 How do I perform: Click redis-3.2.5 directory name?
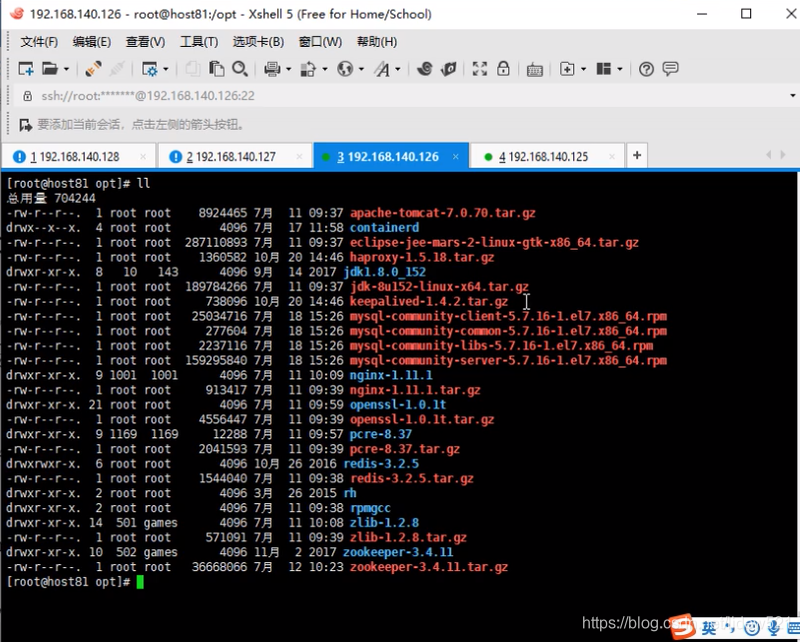pyautogui.click(x=381, y=464)
